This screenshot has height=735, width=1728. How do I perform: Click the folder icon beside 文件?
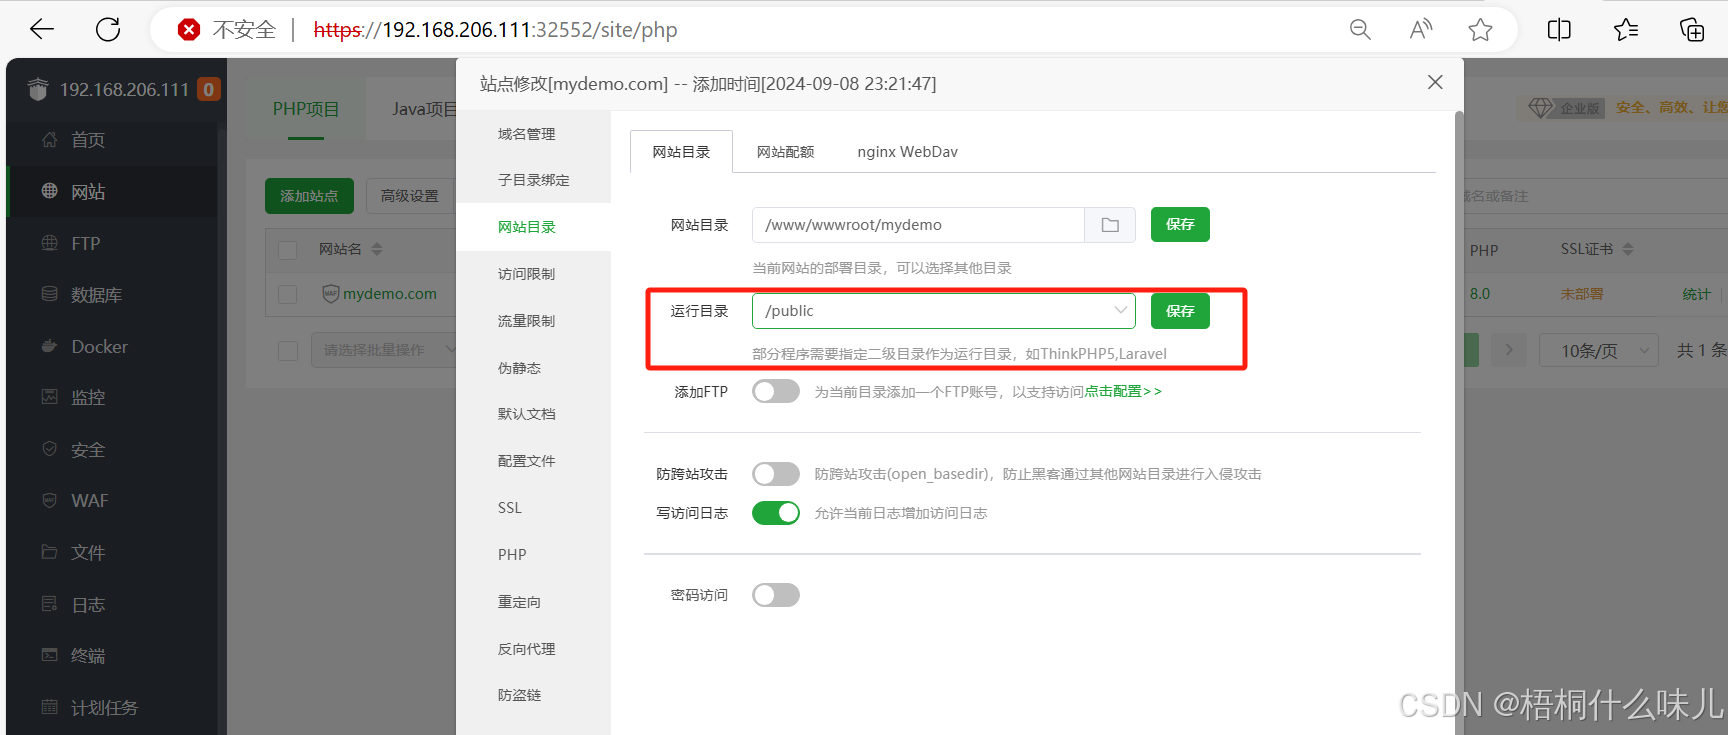(x=49, y=552)
